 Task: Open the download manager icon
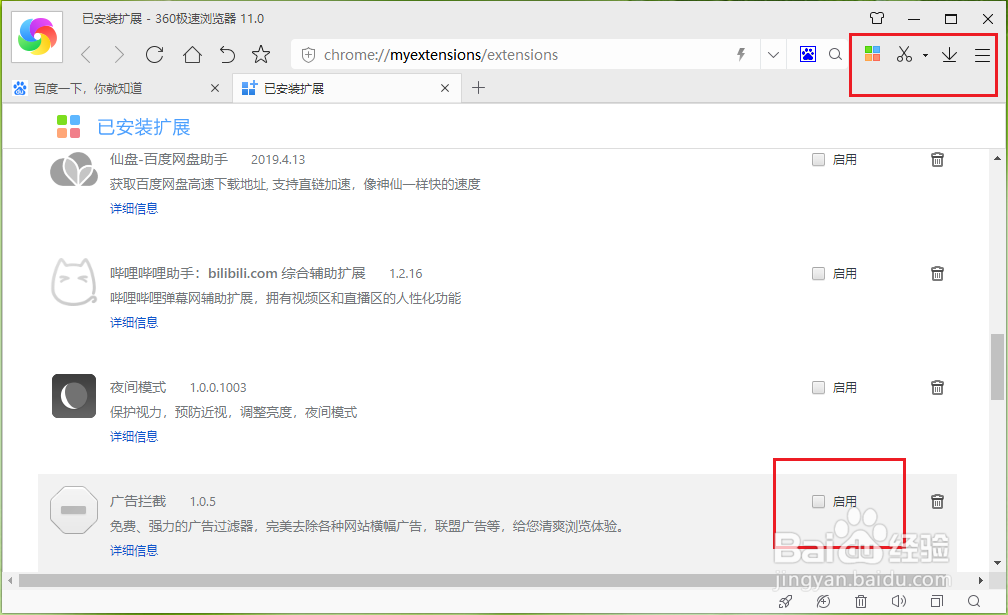pyautogui.click(x=948, y=55)
